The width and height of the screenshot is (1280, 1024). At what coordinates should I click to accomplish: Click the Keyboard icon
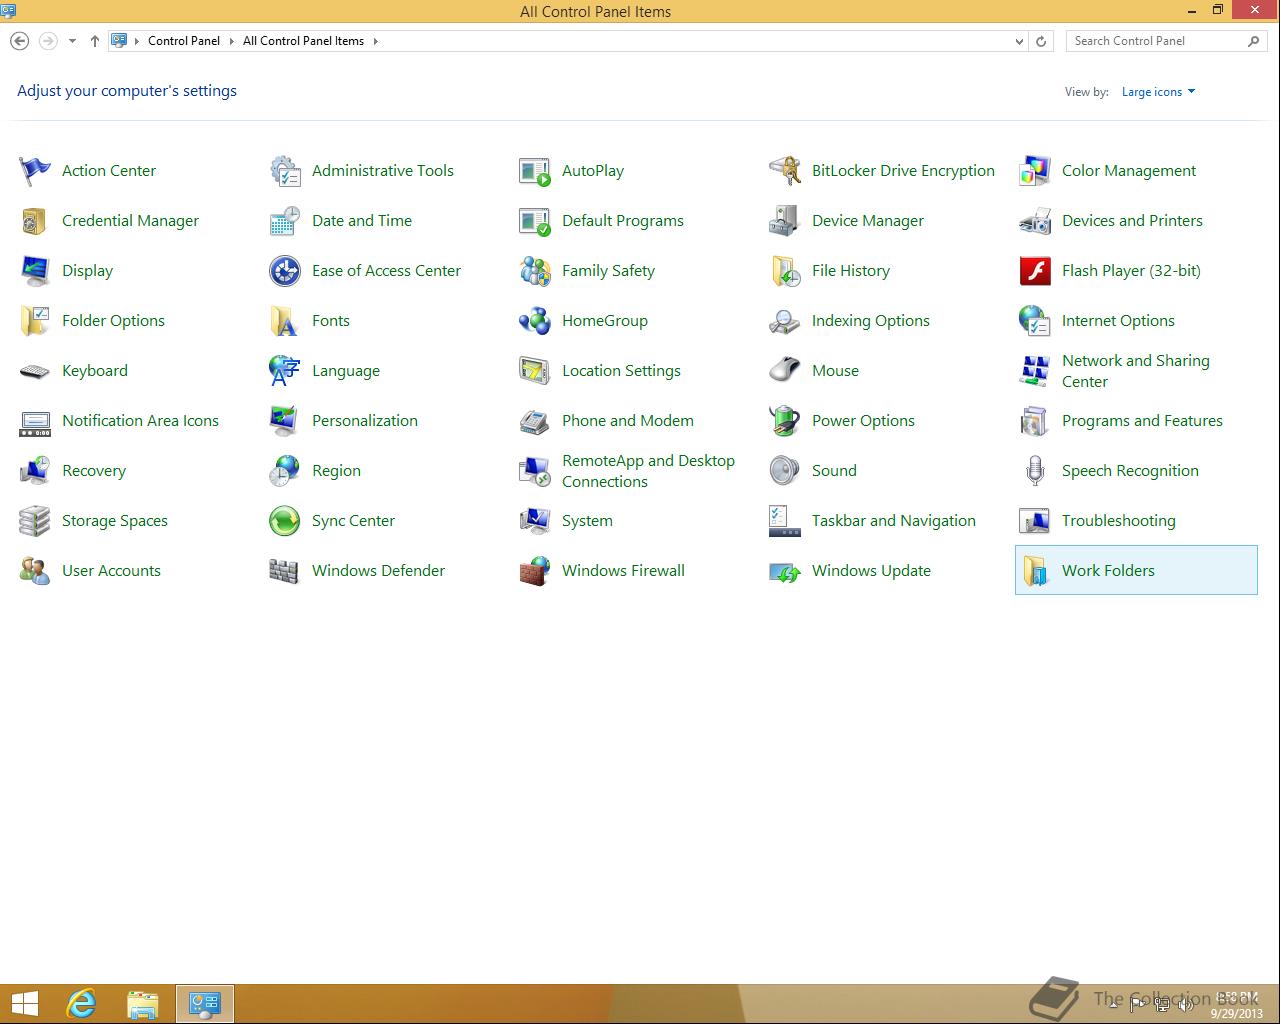(35, 371)
